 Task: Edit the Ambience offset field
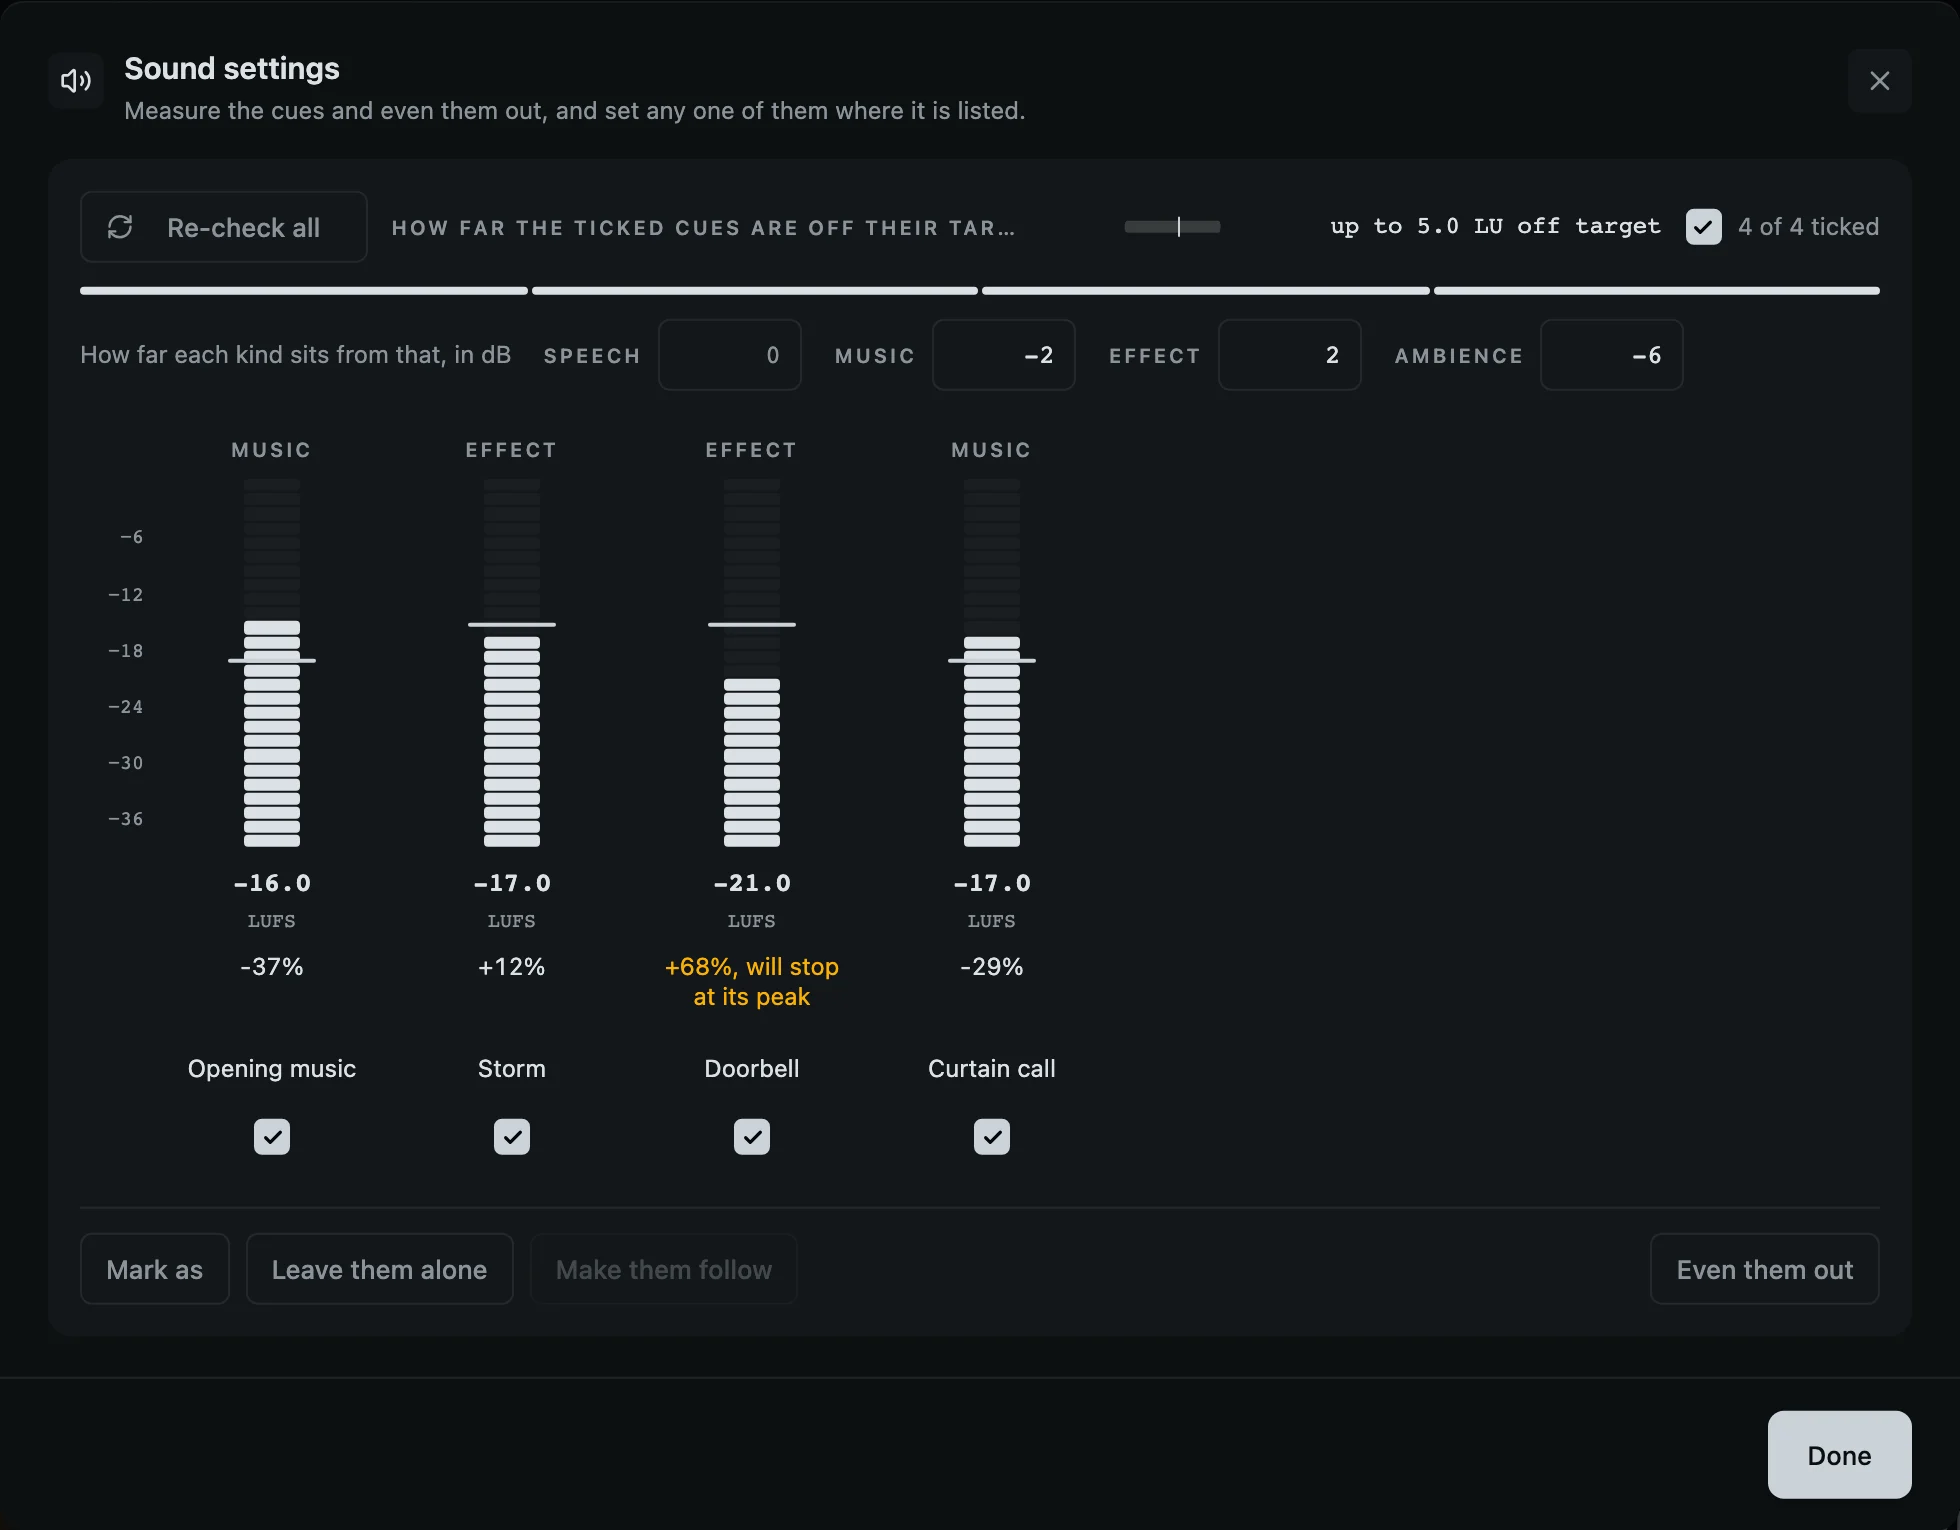click(x=1611, y=355)
